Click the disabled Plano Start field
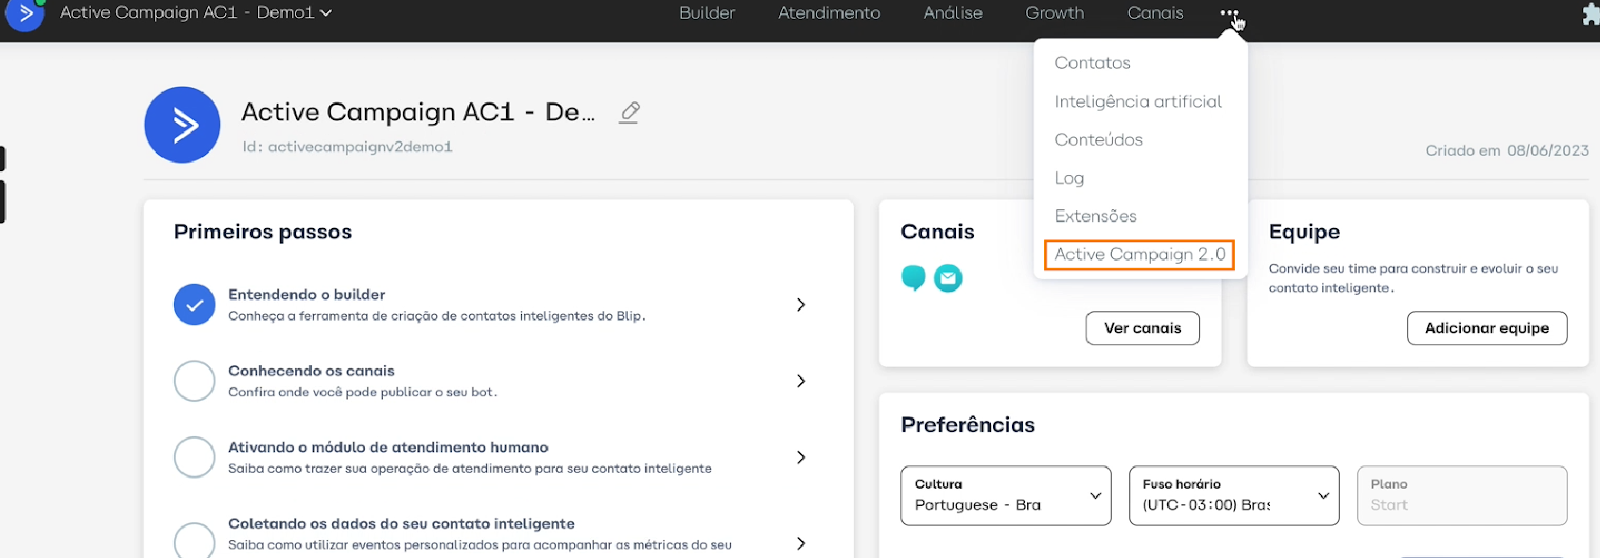The image size is (1600, 558). (x=1461, y=495)
